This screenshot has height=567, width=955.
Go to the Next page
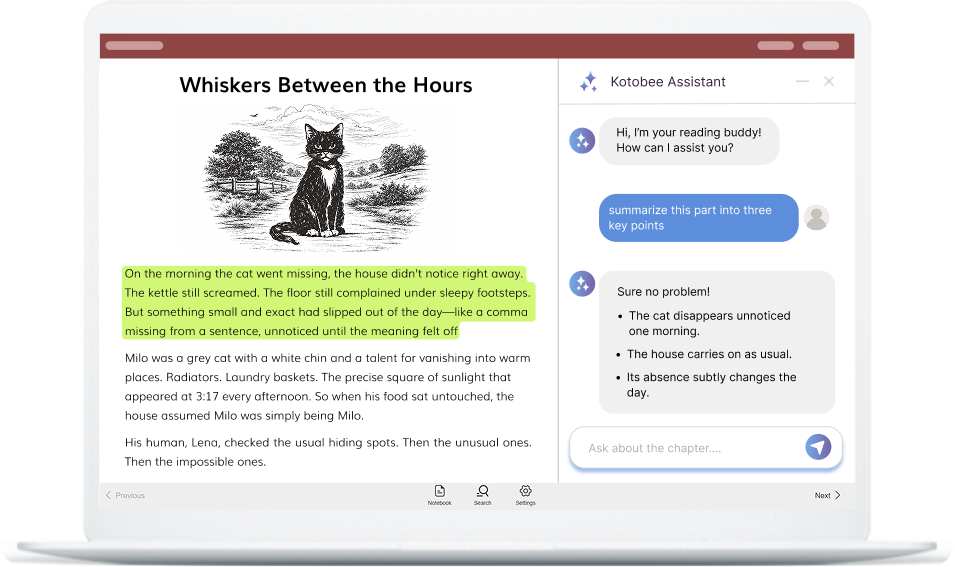click(x=827, y=495)
